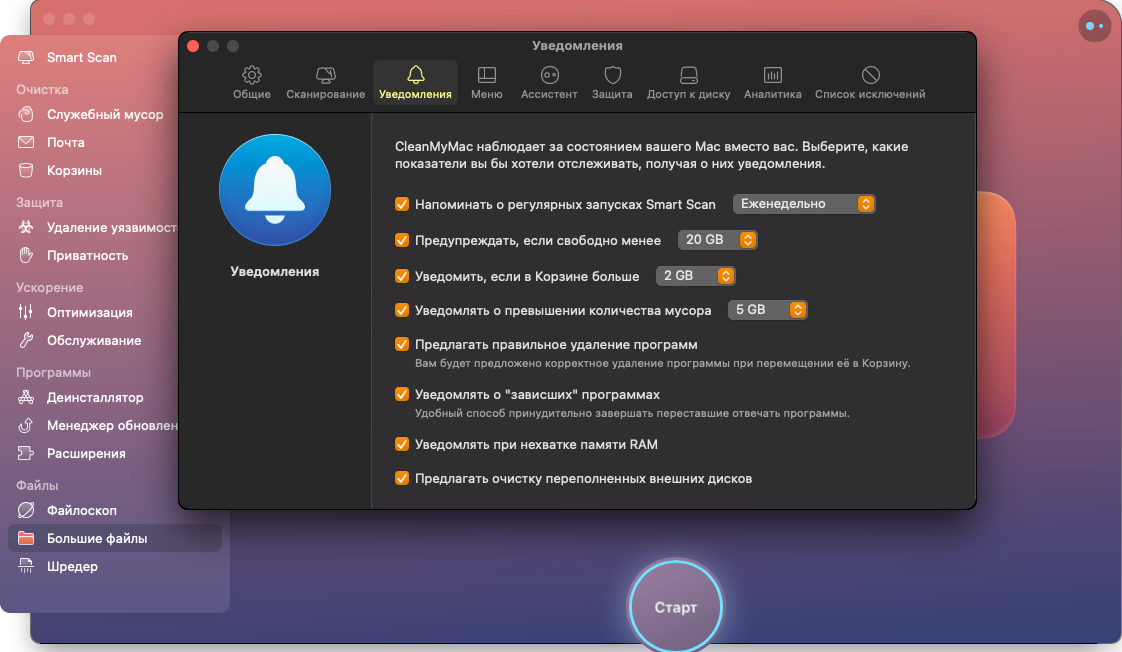Click the assistant dots icon in top-right corner

point(1094,25)
